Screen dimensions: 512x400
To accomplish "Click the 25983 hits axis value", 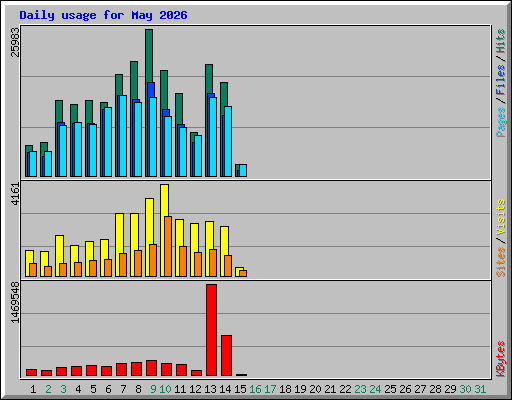I will coord(15,42).
